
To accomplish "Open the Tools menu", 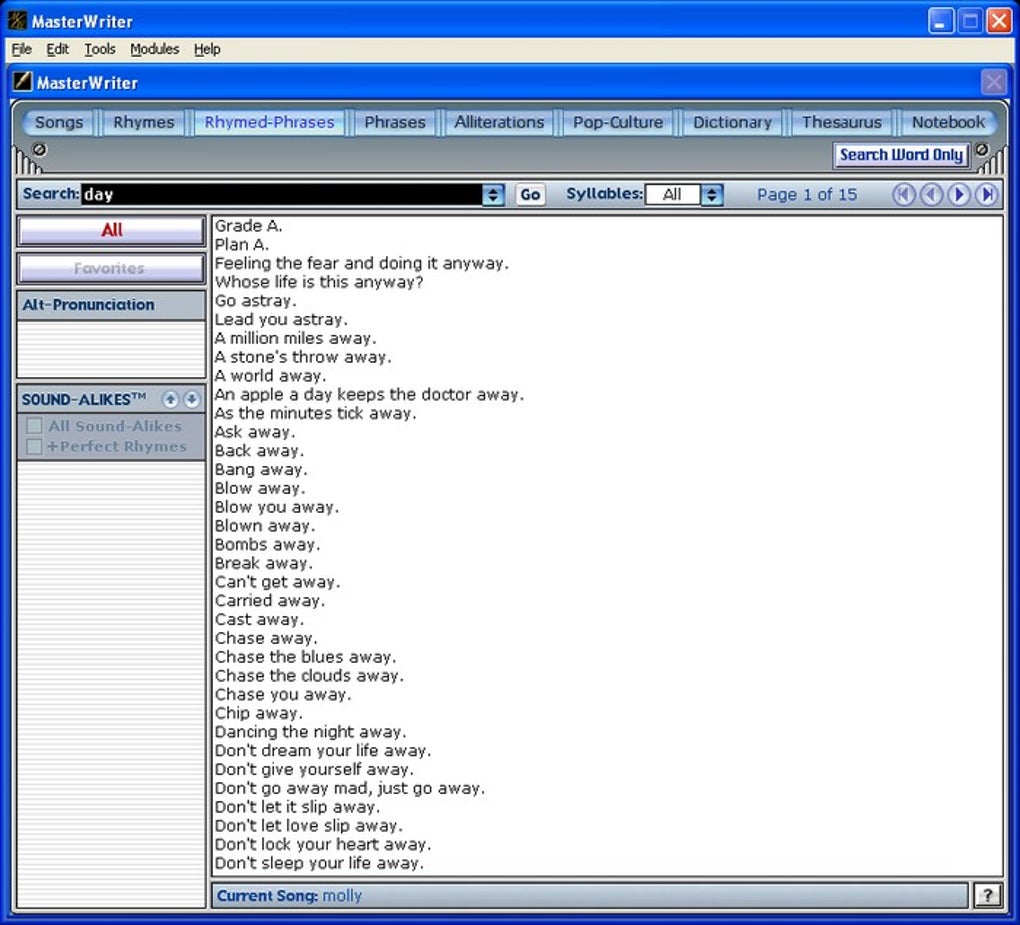I will (100, 49).
